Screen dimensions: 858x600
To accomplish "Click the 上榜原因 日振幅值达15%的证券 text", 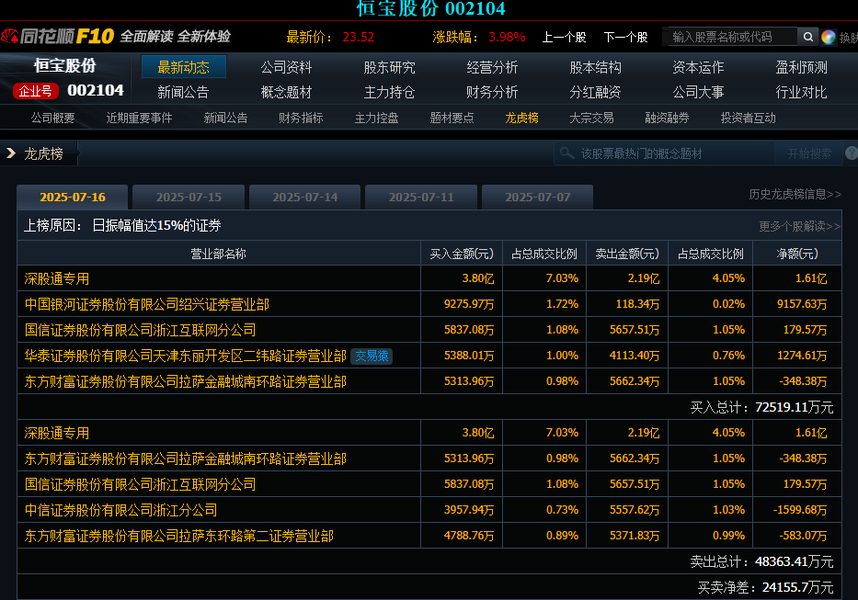I will click(123, 226).
